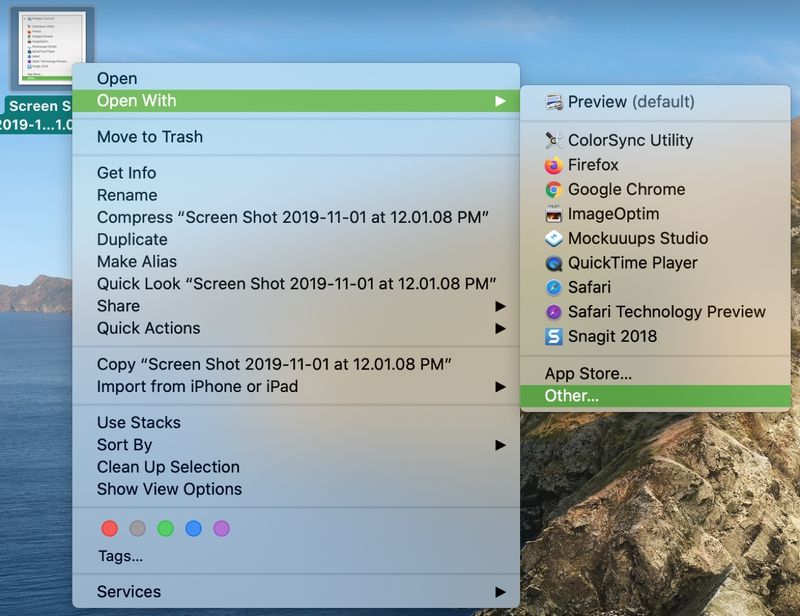Open with Mockuuups Studio
Screen dimensions: 800x616
tap(656, 238)
